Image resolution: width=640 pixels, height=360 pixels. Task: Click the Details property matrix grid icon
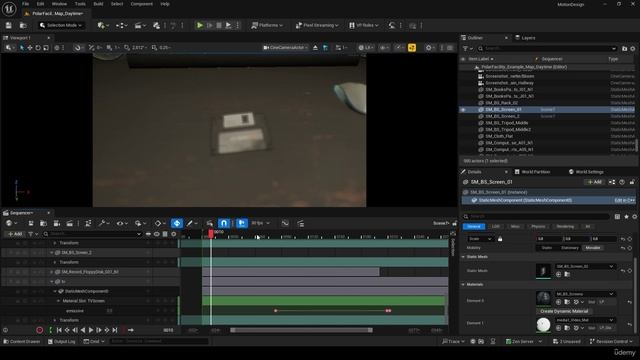tap(618, 217)
